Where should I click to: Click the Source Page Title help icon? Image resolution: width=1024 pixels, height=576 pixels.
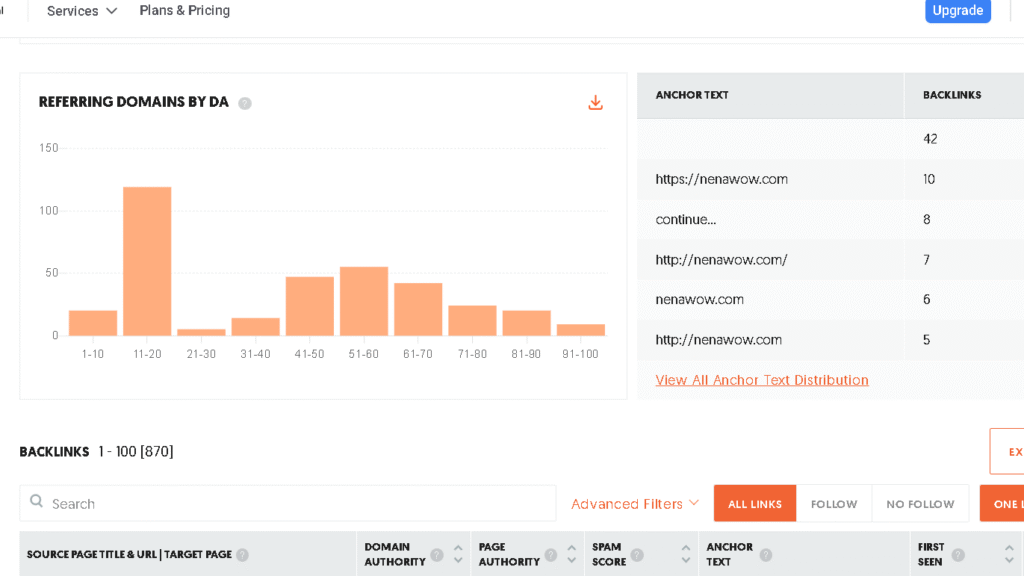243,555
